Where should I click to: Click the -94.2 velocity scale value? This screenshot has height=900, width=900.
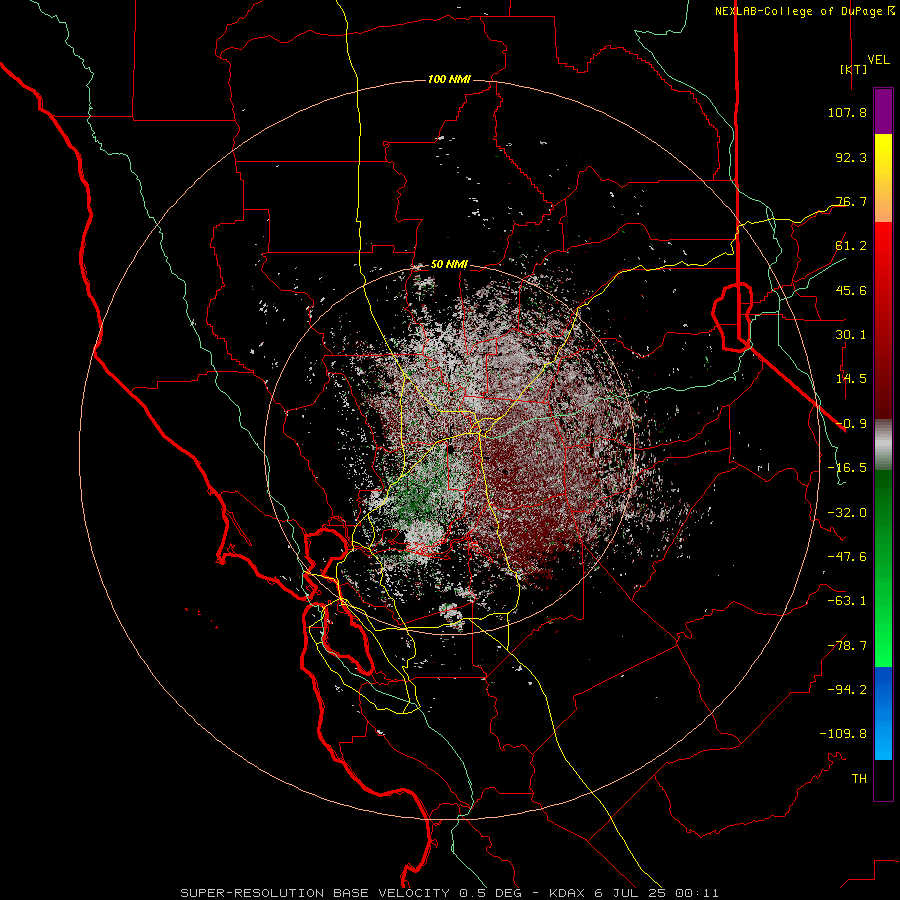point(847,689)
